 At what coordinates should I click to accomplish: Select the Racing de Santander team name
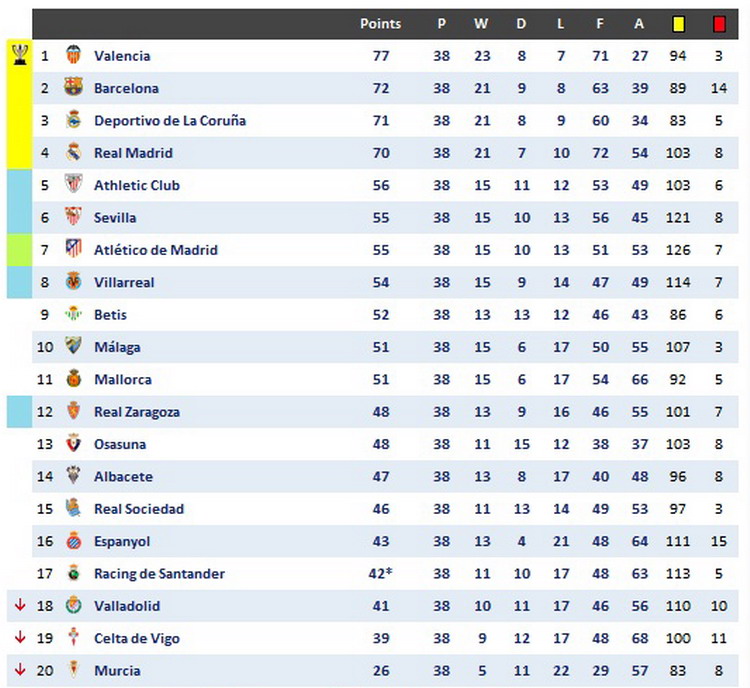(x=159, y=574)
